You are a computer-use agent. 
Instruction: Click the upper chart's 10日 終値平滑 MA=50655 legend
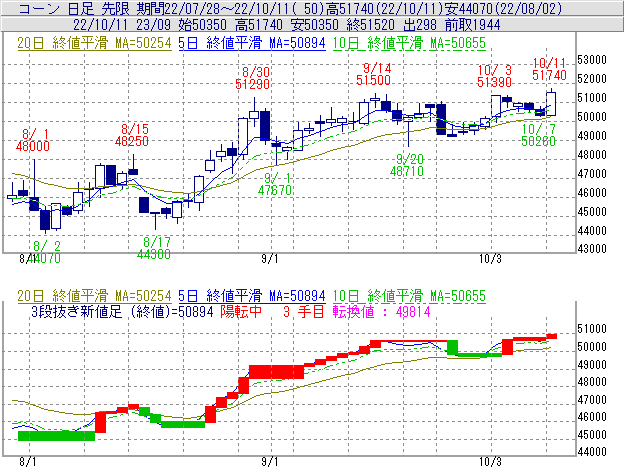pyautogui.click(x=409, y=43)
